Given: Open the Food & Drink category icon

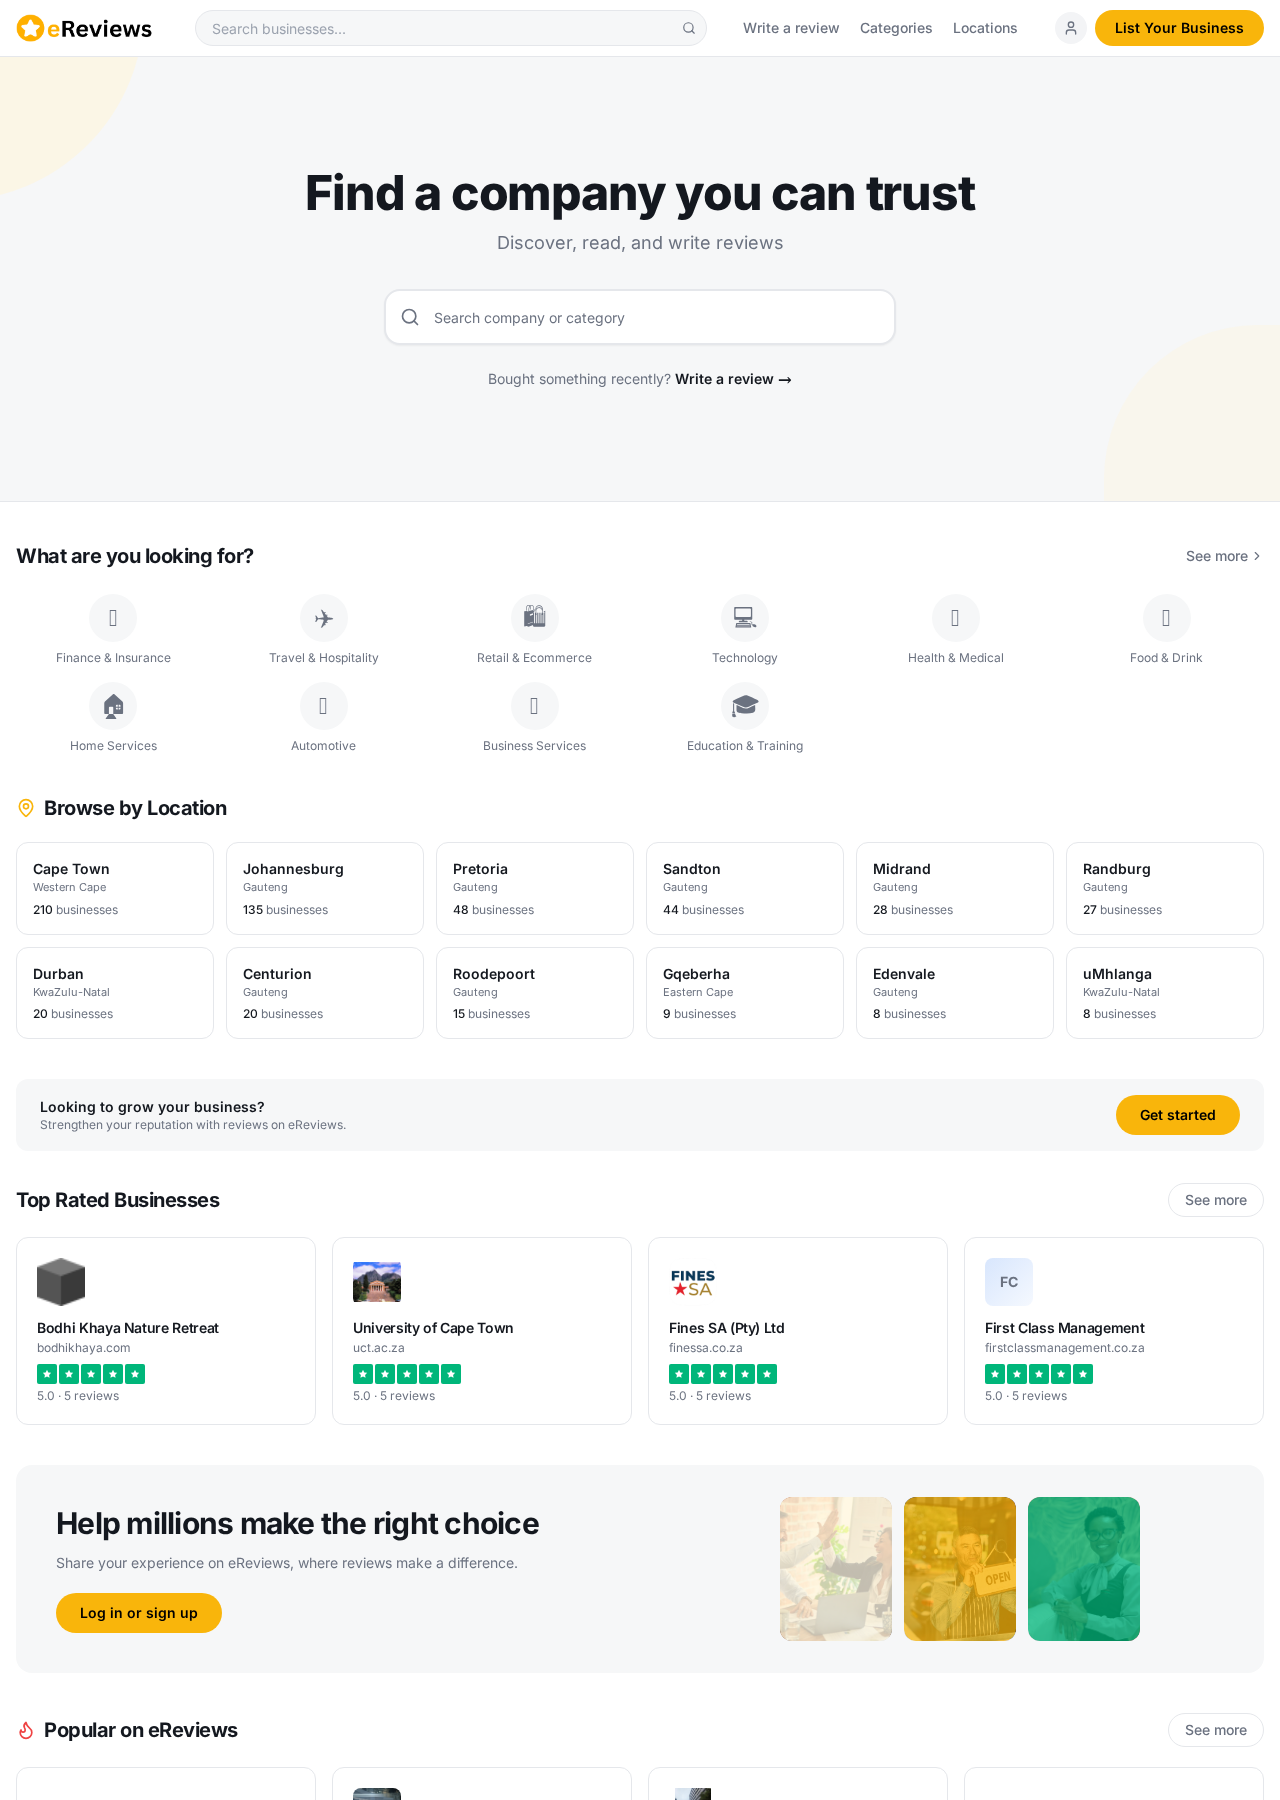Looking at the screenshot, I should point(1167,618).
